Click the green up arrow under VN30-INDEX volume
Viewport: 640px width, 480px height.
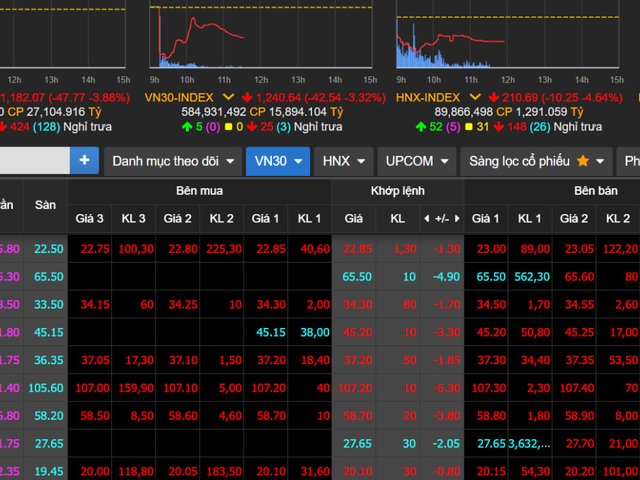pyautogui.click(x=187, y=127)
